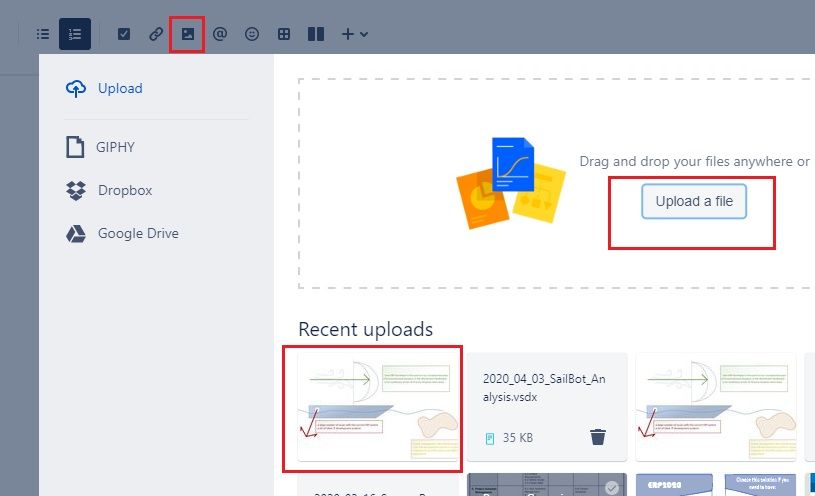
Task: Click the GIPHY file icon
Action: tap(75, 147)
